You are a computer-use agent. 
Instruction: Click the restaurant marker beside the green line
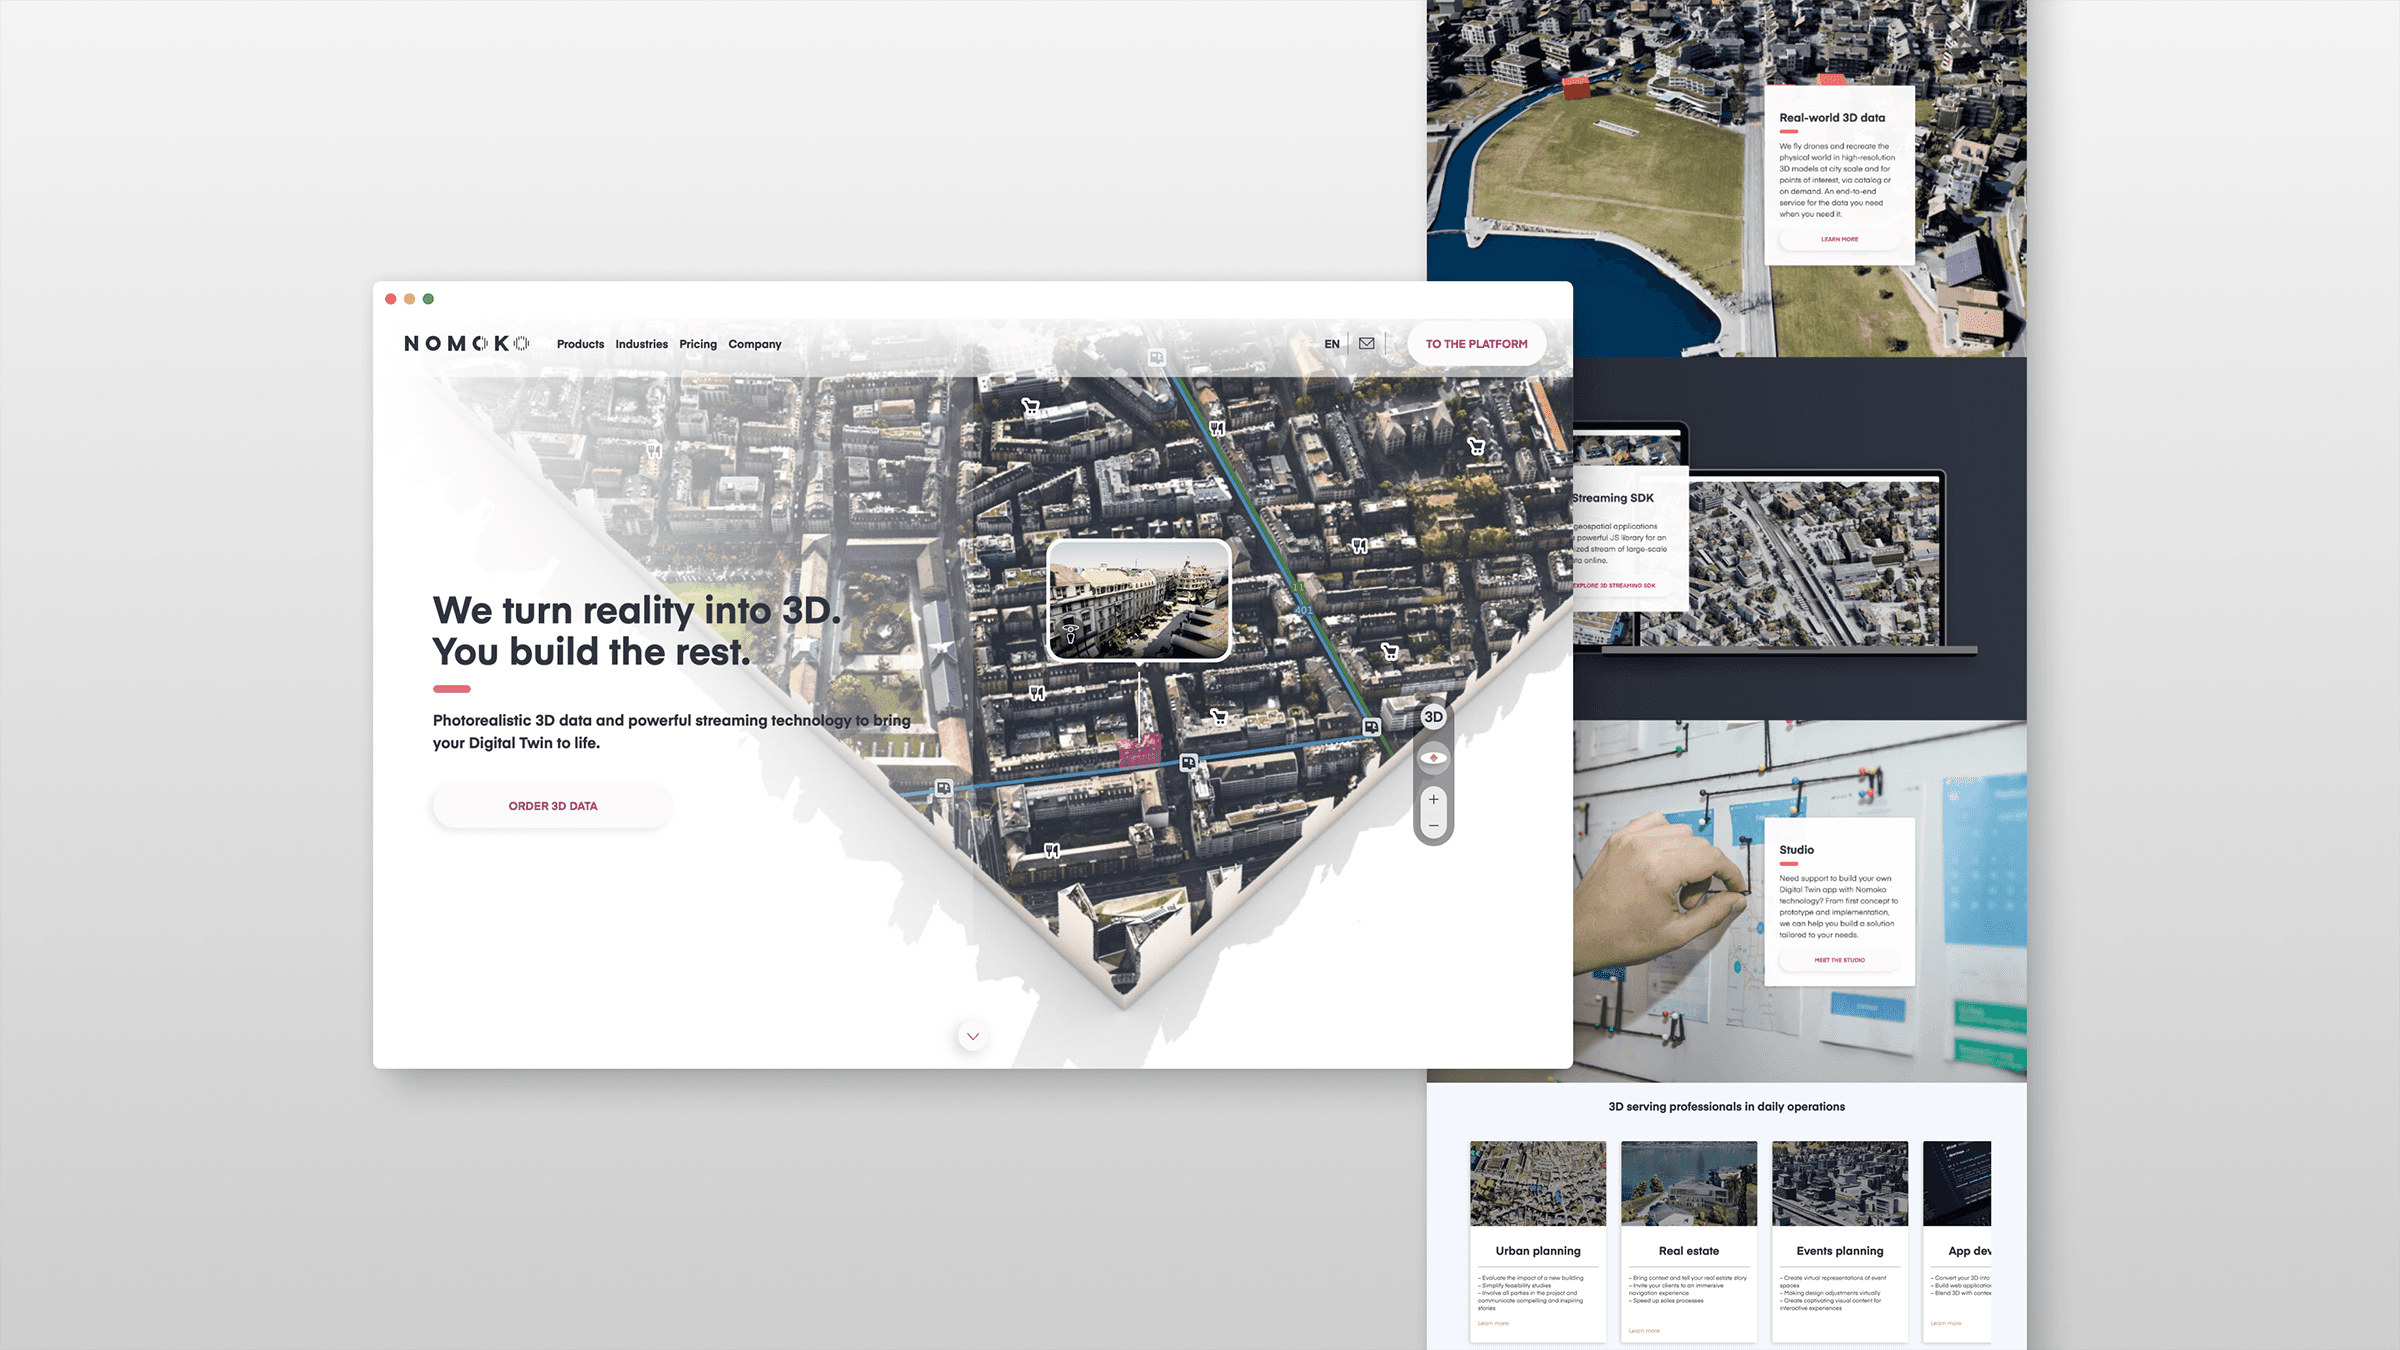[x=1217, y=429]
